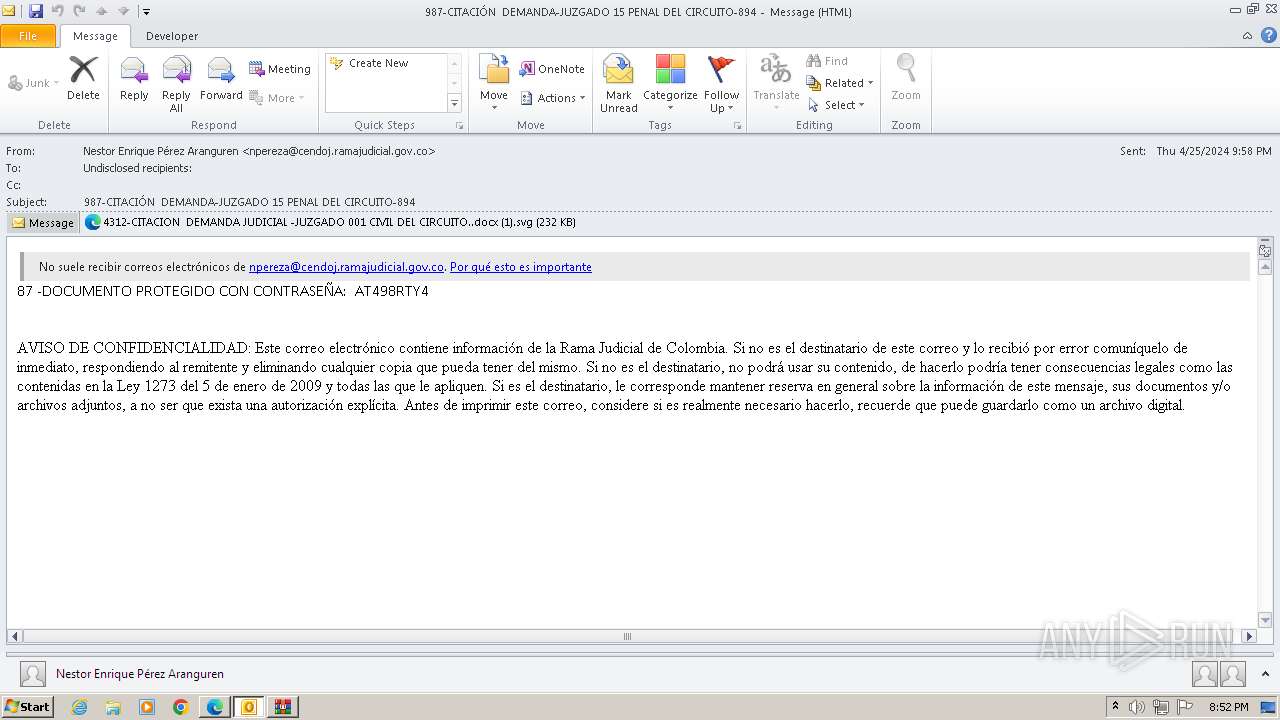The width and height of the screenshot is (1280, 720).
Task: Open Chrome from the taskbar
Action: 181,707
